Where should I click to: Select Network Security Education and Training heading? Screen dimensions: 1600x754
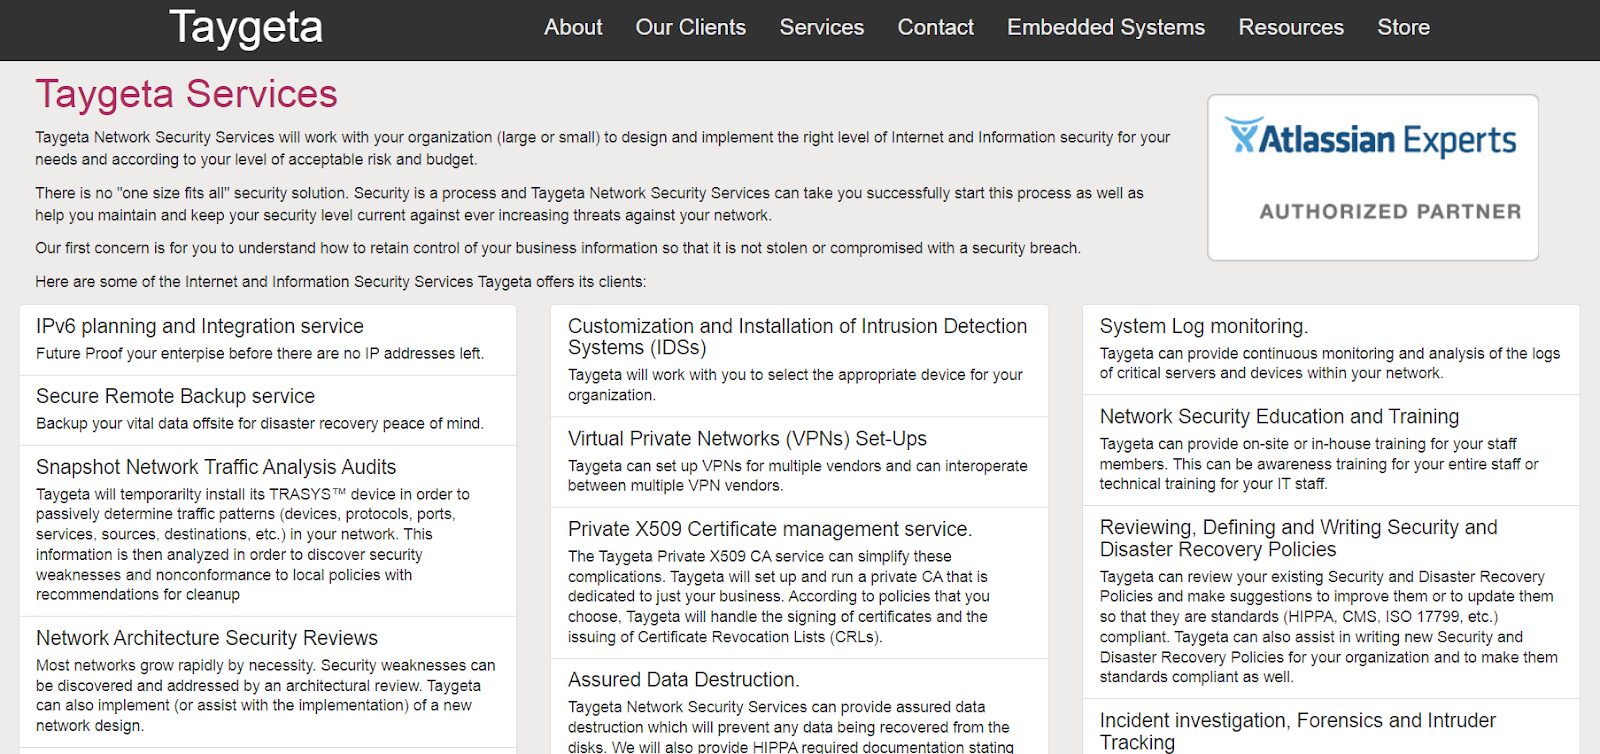[x=1279, y=417]
